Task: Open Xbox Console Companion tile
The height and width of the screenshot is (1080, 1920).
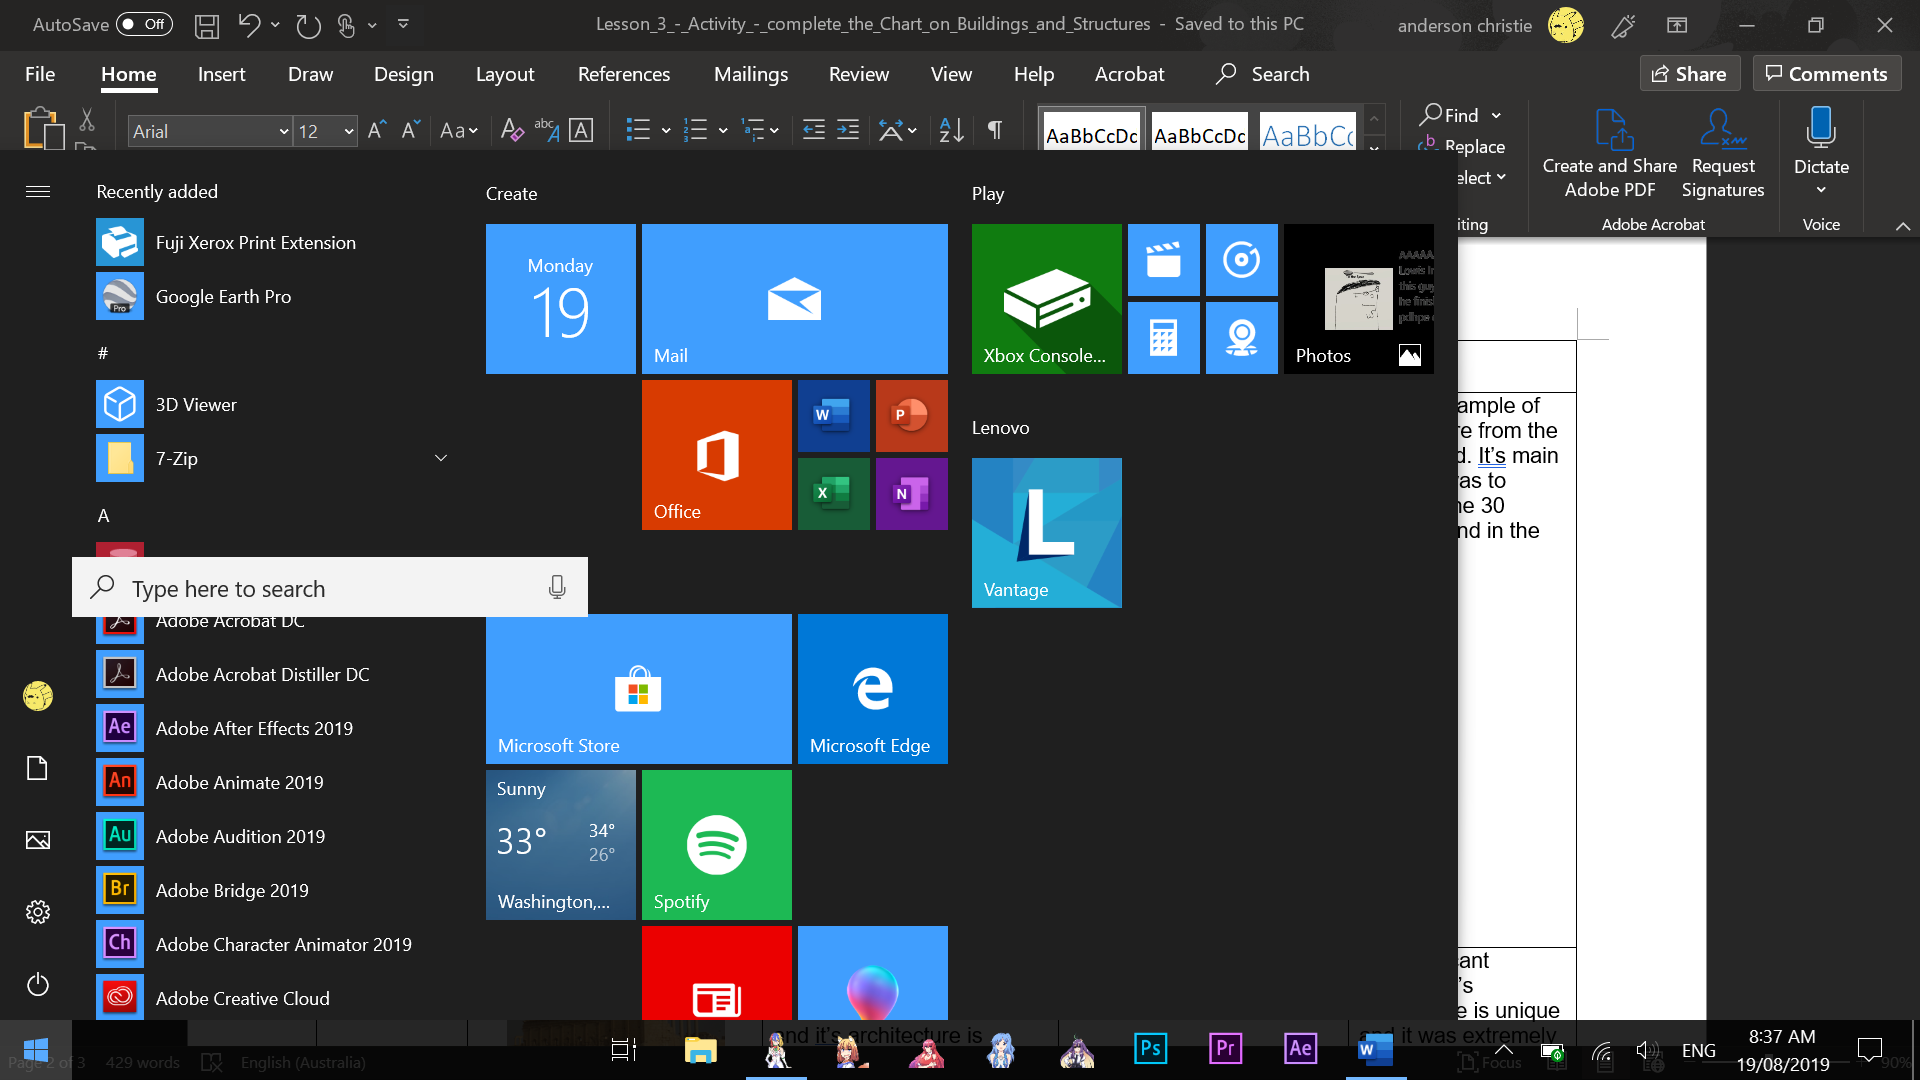Action: pyautogui.click(x=1046, y=299)
